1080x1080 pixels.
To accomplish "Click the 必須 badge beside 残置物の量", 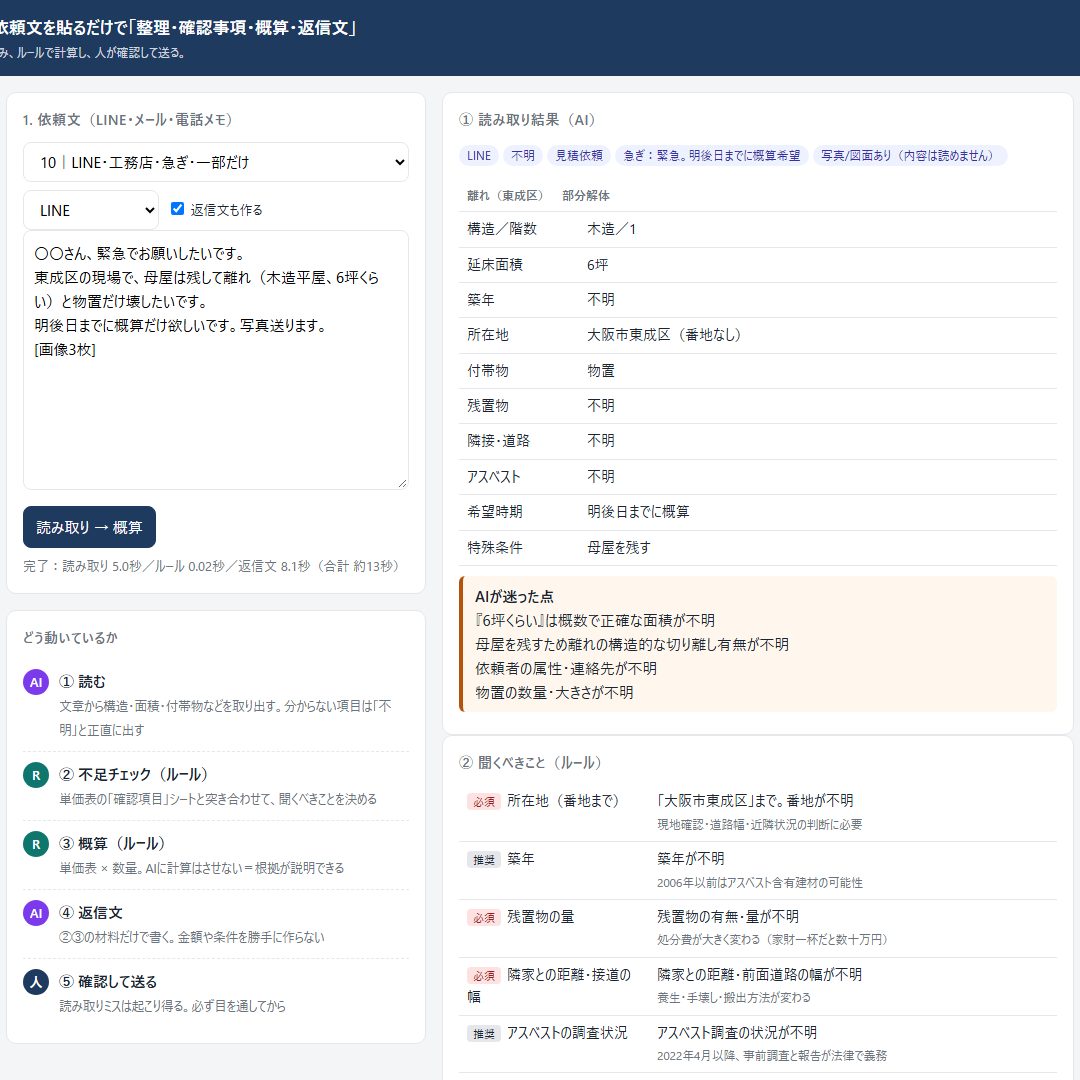I will (x=484, y=917).
